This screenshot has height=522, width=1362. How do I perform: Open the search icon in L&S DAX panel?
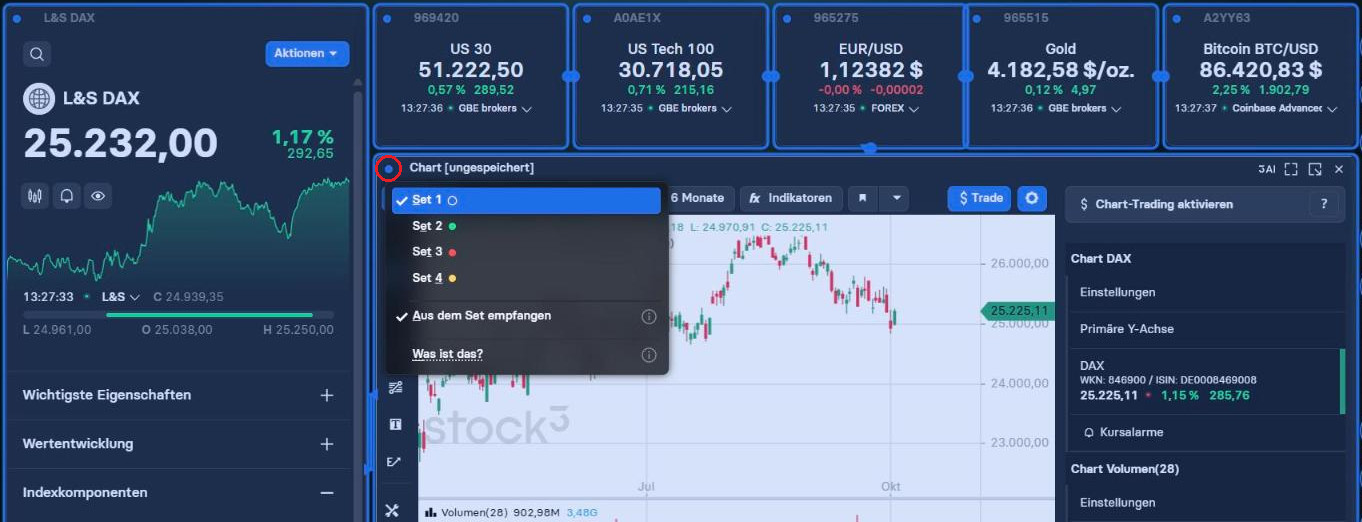37,54
